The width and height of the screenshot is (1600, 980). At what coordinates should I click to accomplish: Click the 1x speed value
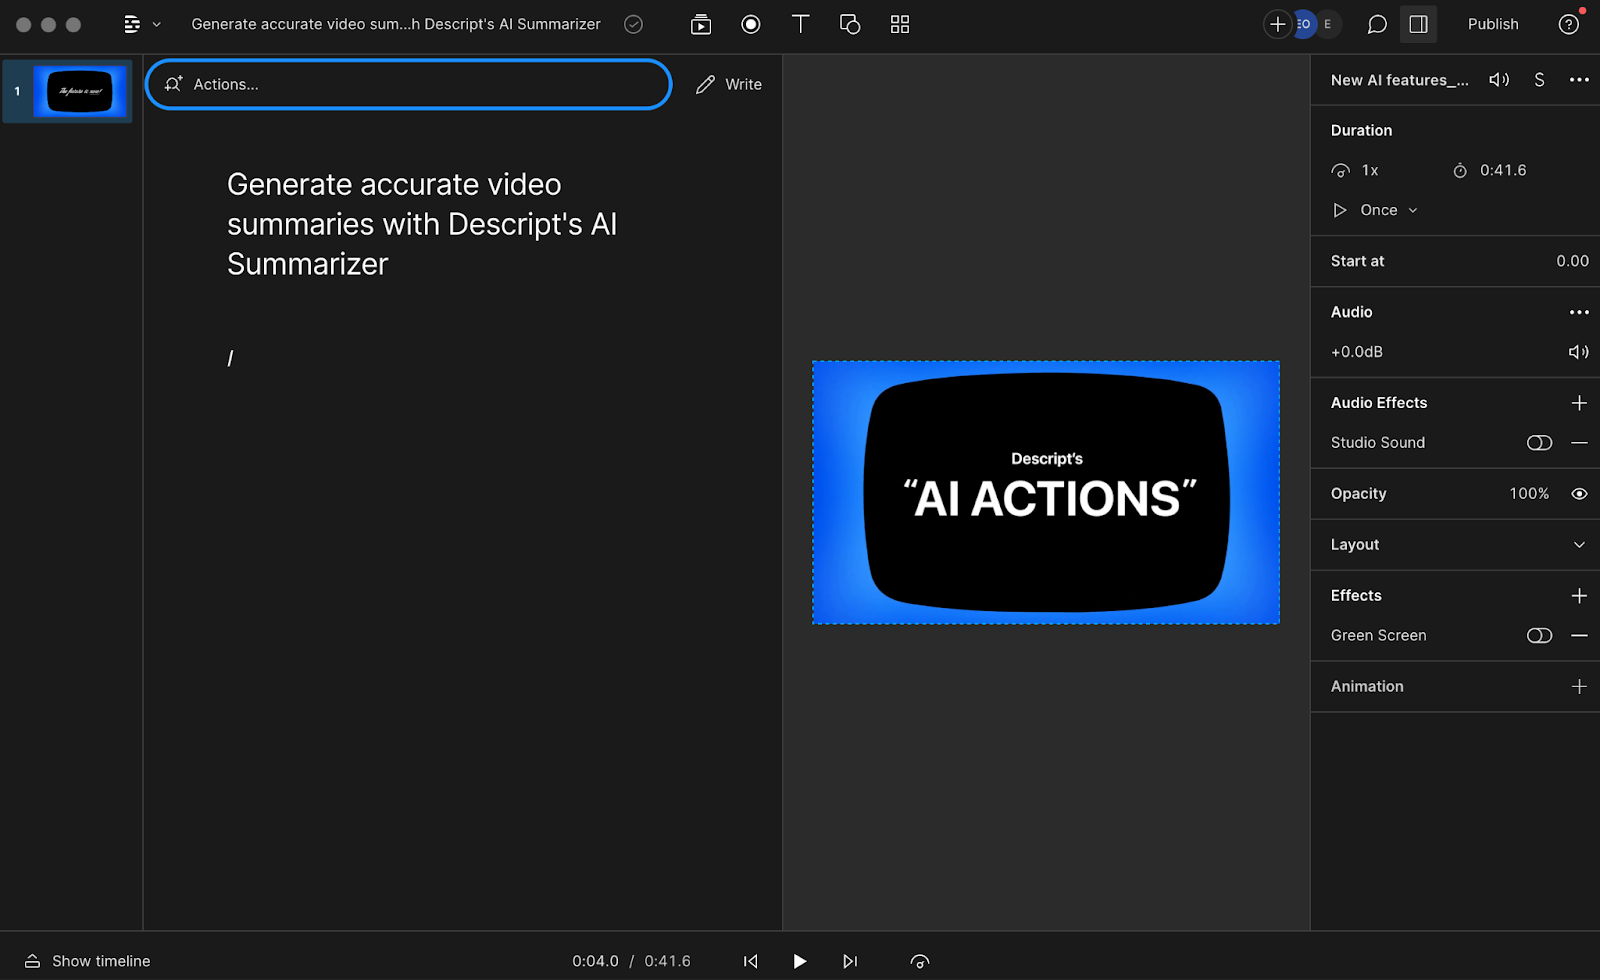[x=1370, y=170]
